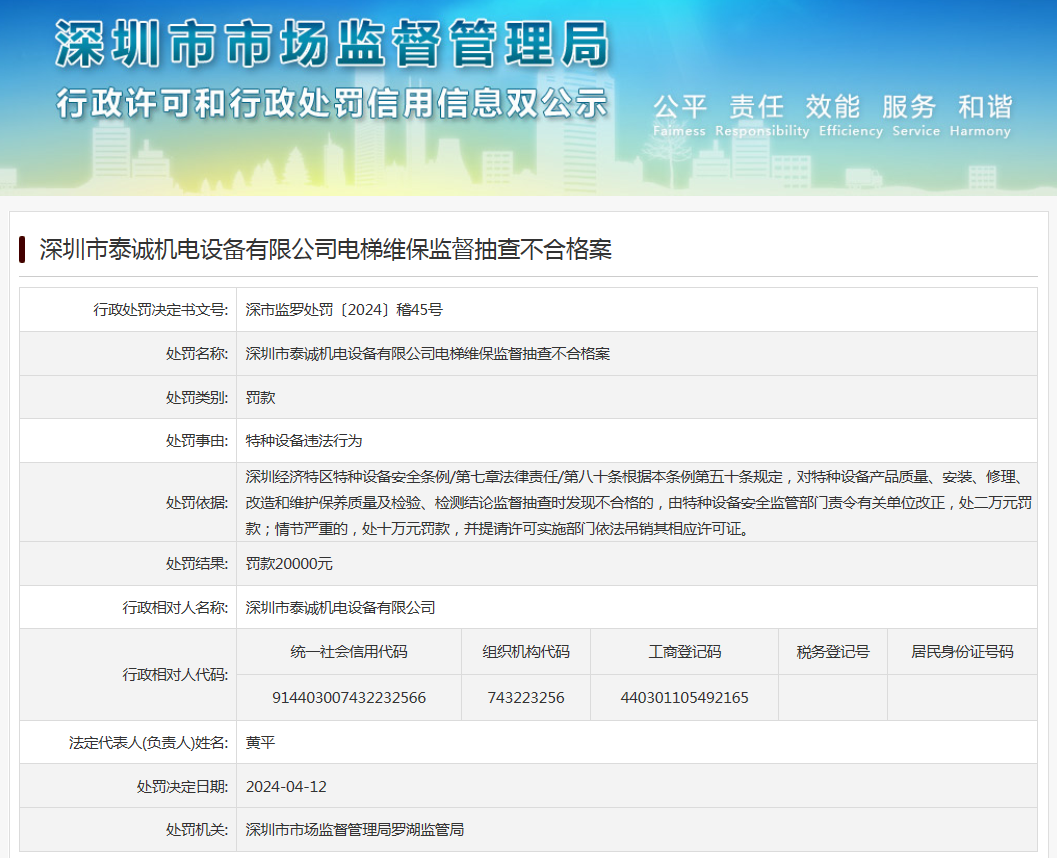The width and height of the screenshot is (1057, 858).
Task: Click the dark red bar beside the case heading
Action: pyautogui.click(x=22, y=249)
